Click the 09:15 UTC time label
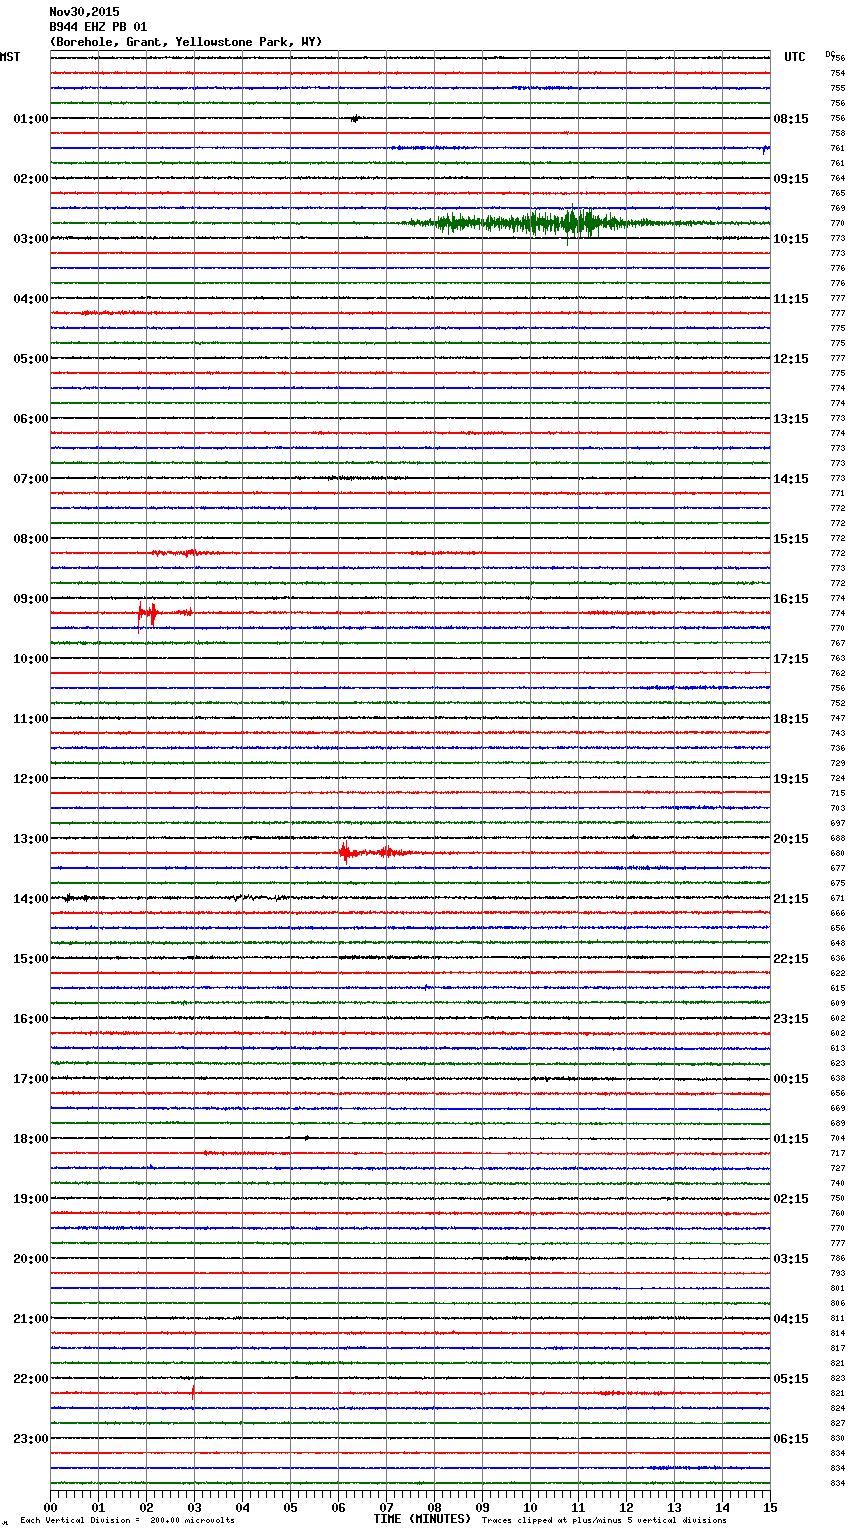850x1534 pixels. (x=791, y=179)
